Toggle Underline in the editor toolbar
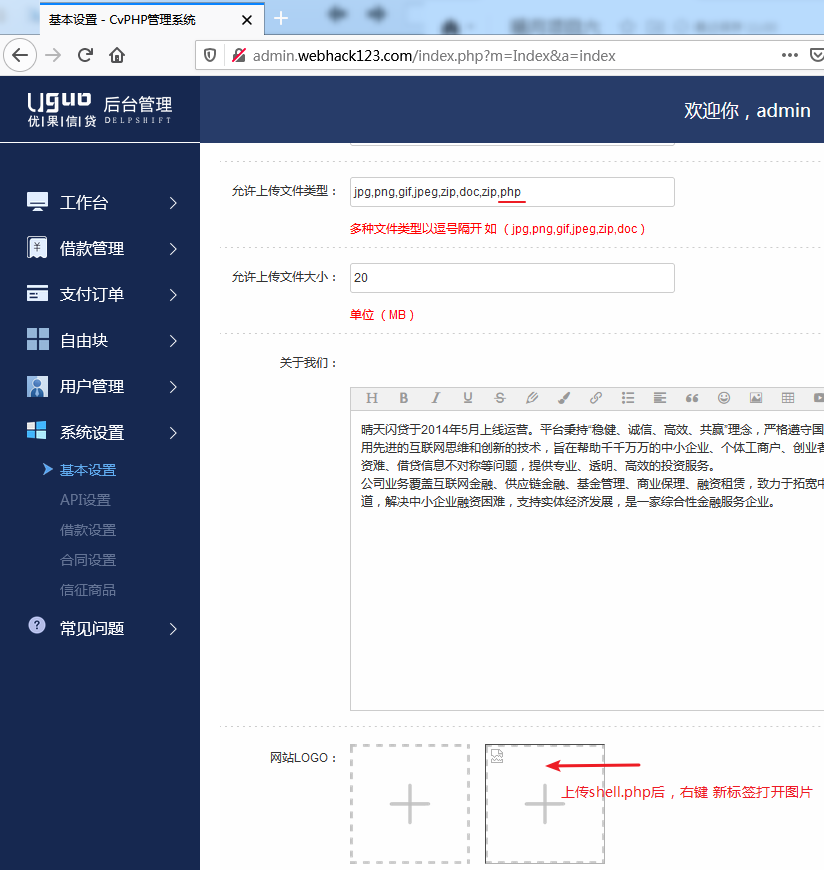824x870 pixels. coord(468,398)
